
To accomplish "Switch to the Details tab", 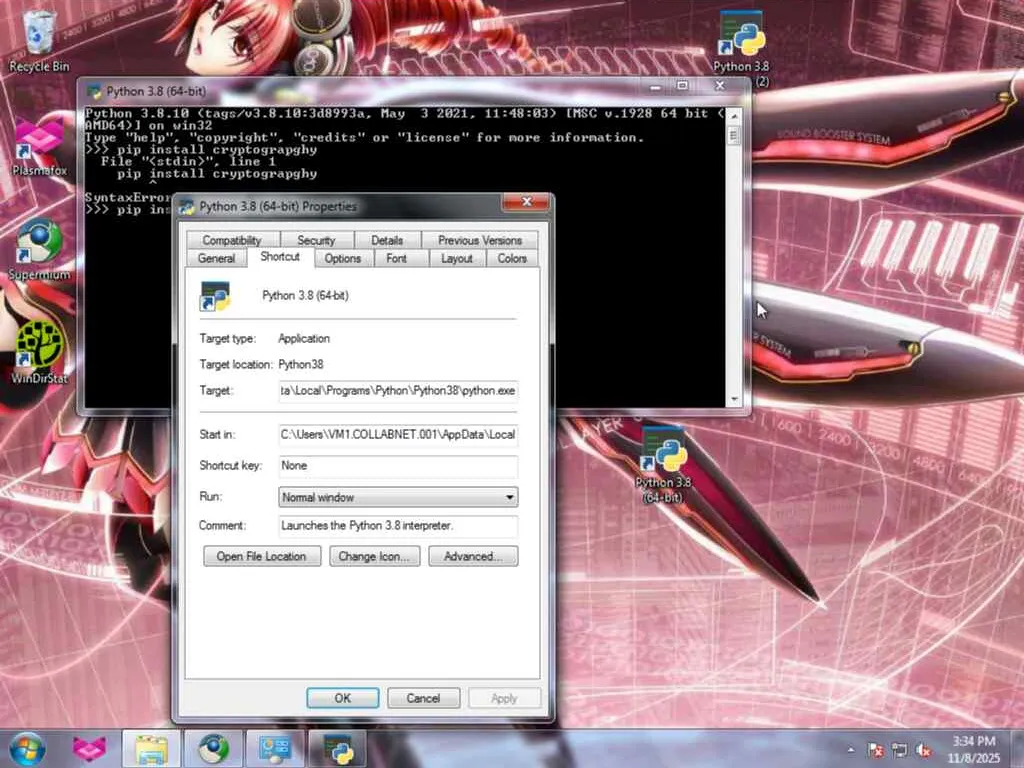I will click(387, 240).
